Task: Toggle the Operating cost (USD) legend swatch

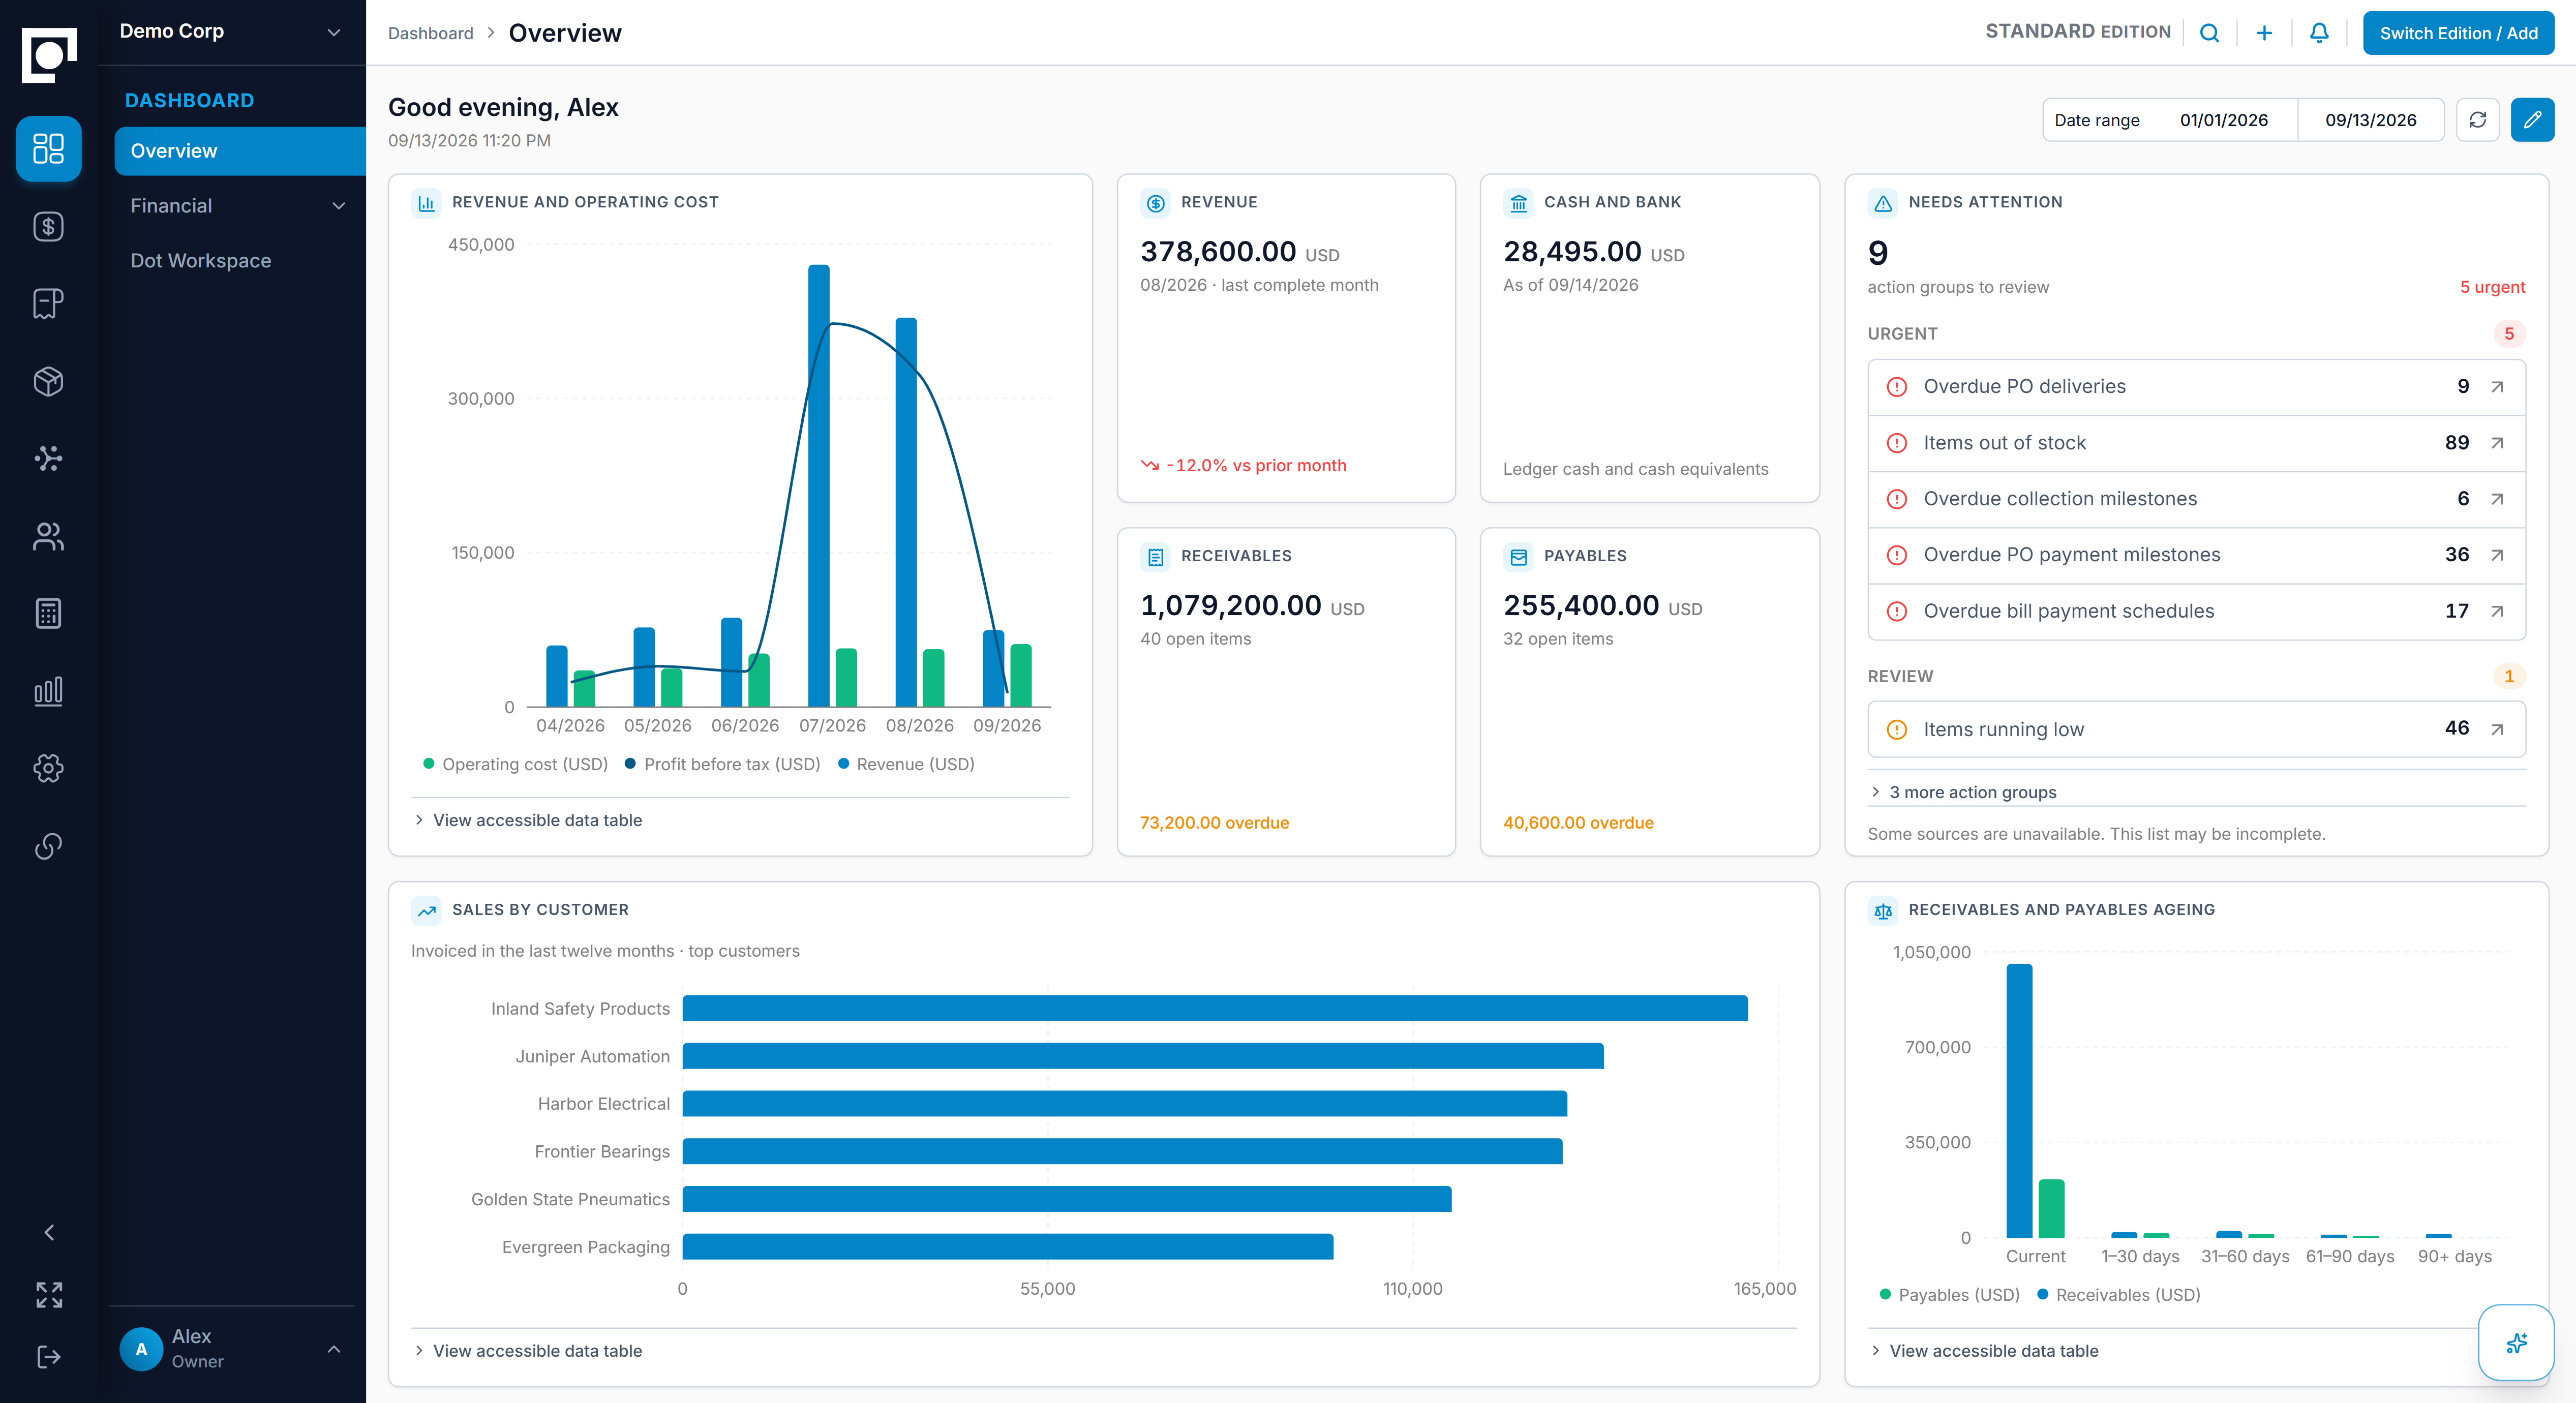Action: (x=428, y=764)
